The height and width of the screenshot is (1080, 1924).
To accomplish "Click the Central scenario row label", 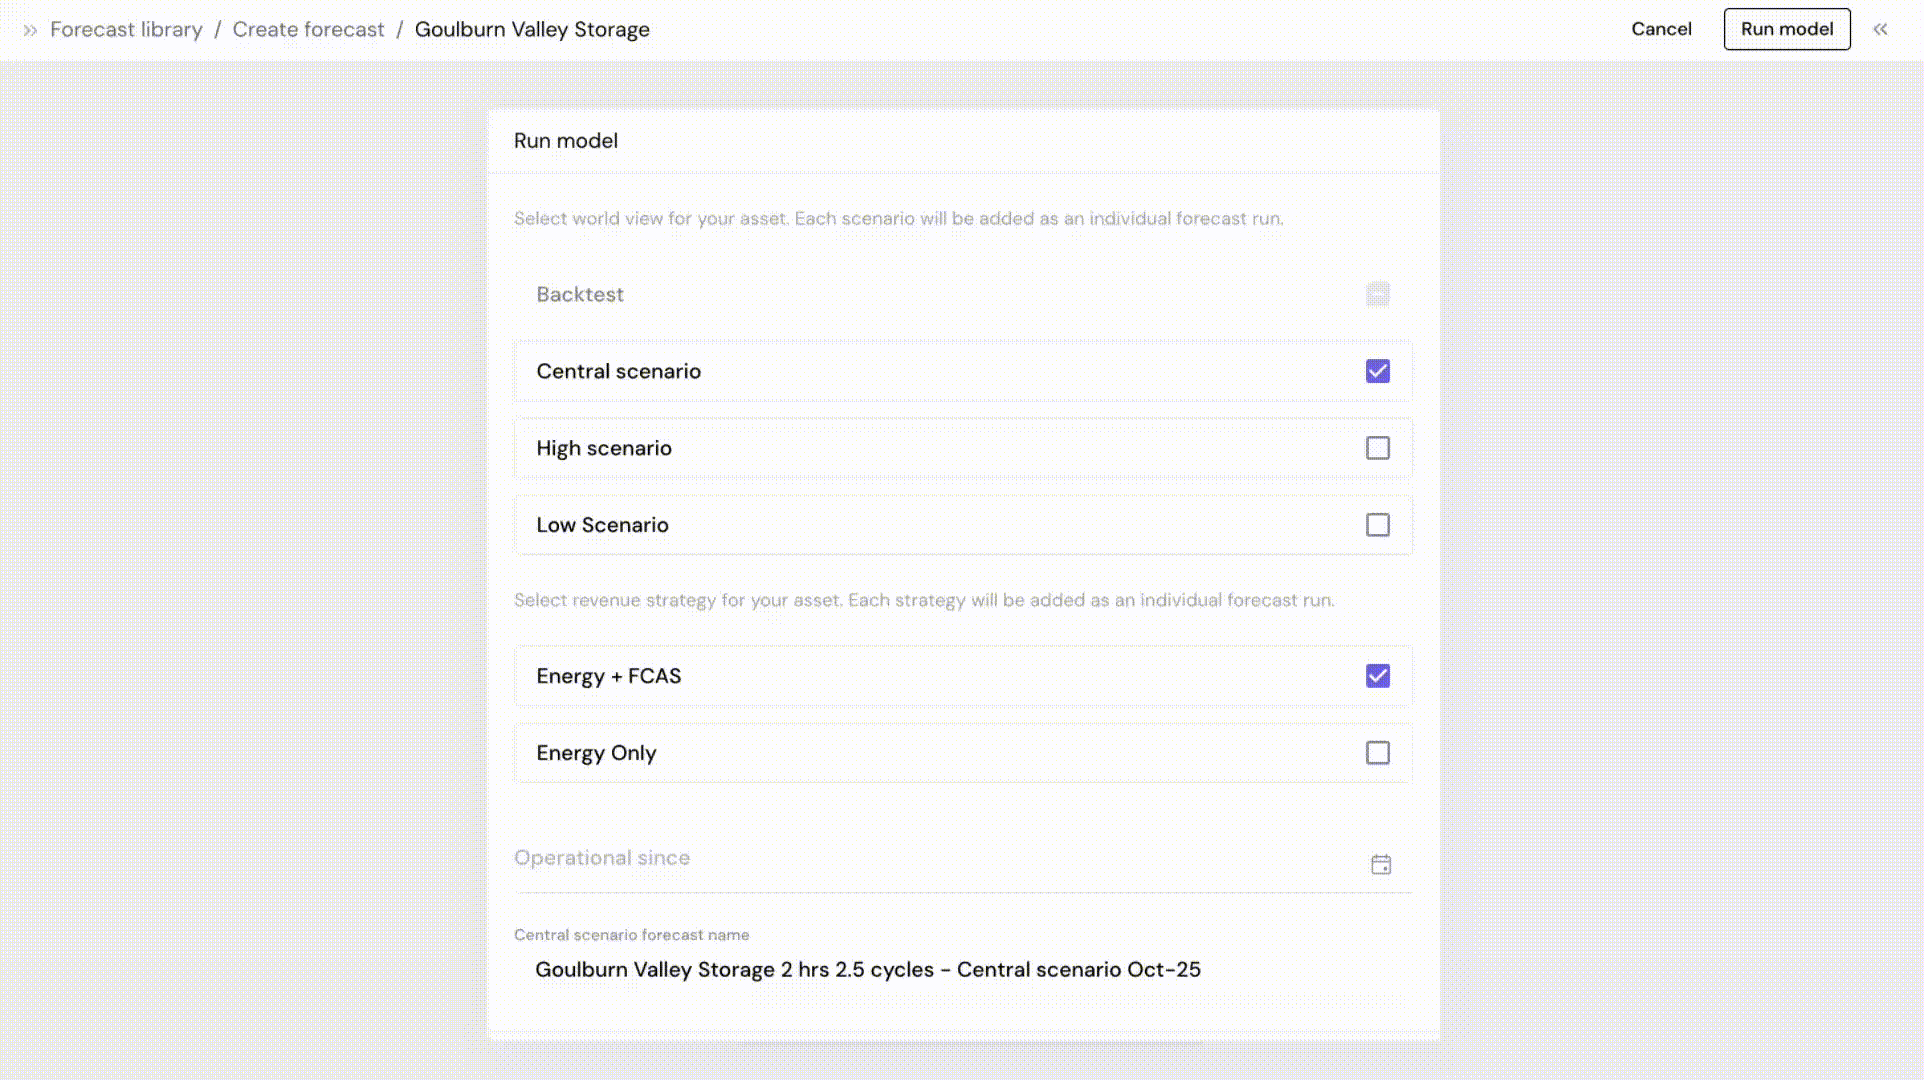I will coord(618,371).
